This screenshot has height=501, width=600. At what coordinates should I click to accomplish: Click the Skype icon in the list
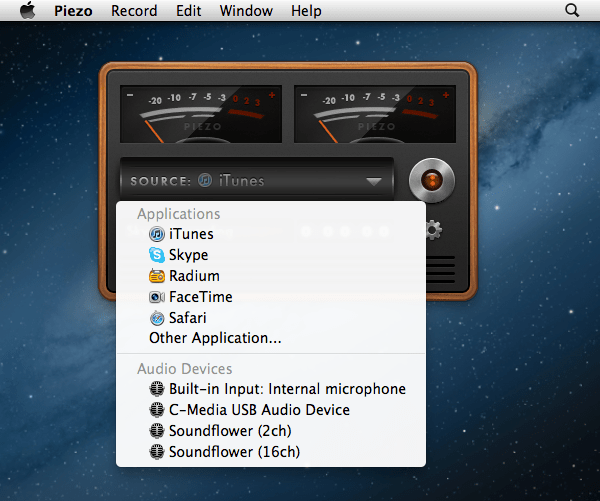157,255
